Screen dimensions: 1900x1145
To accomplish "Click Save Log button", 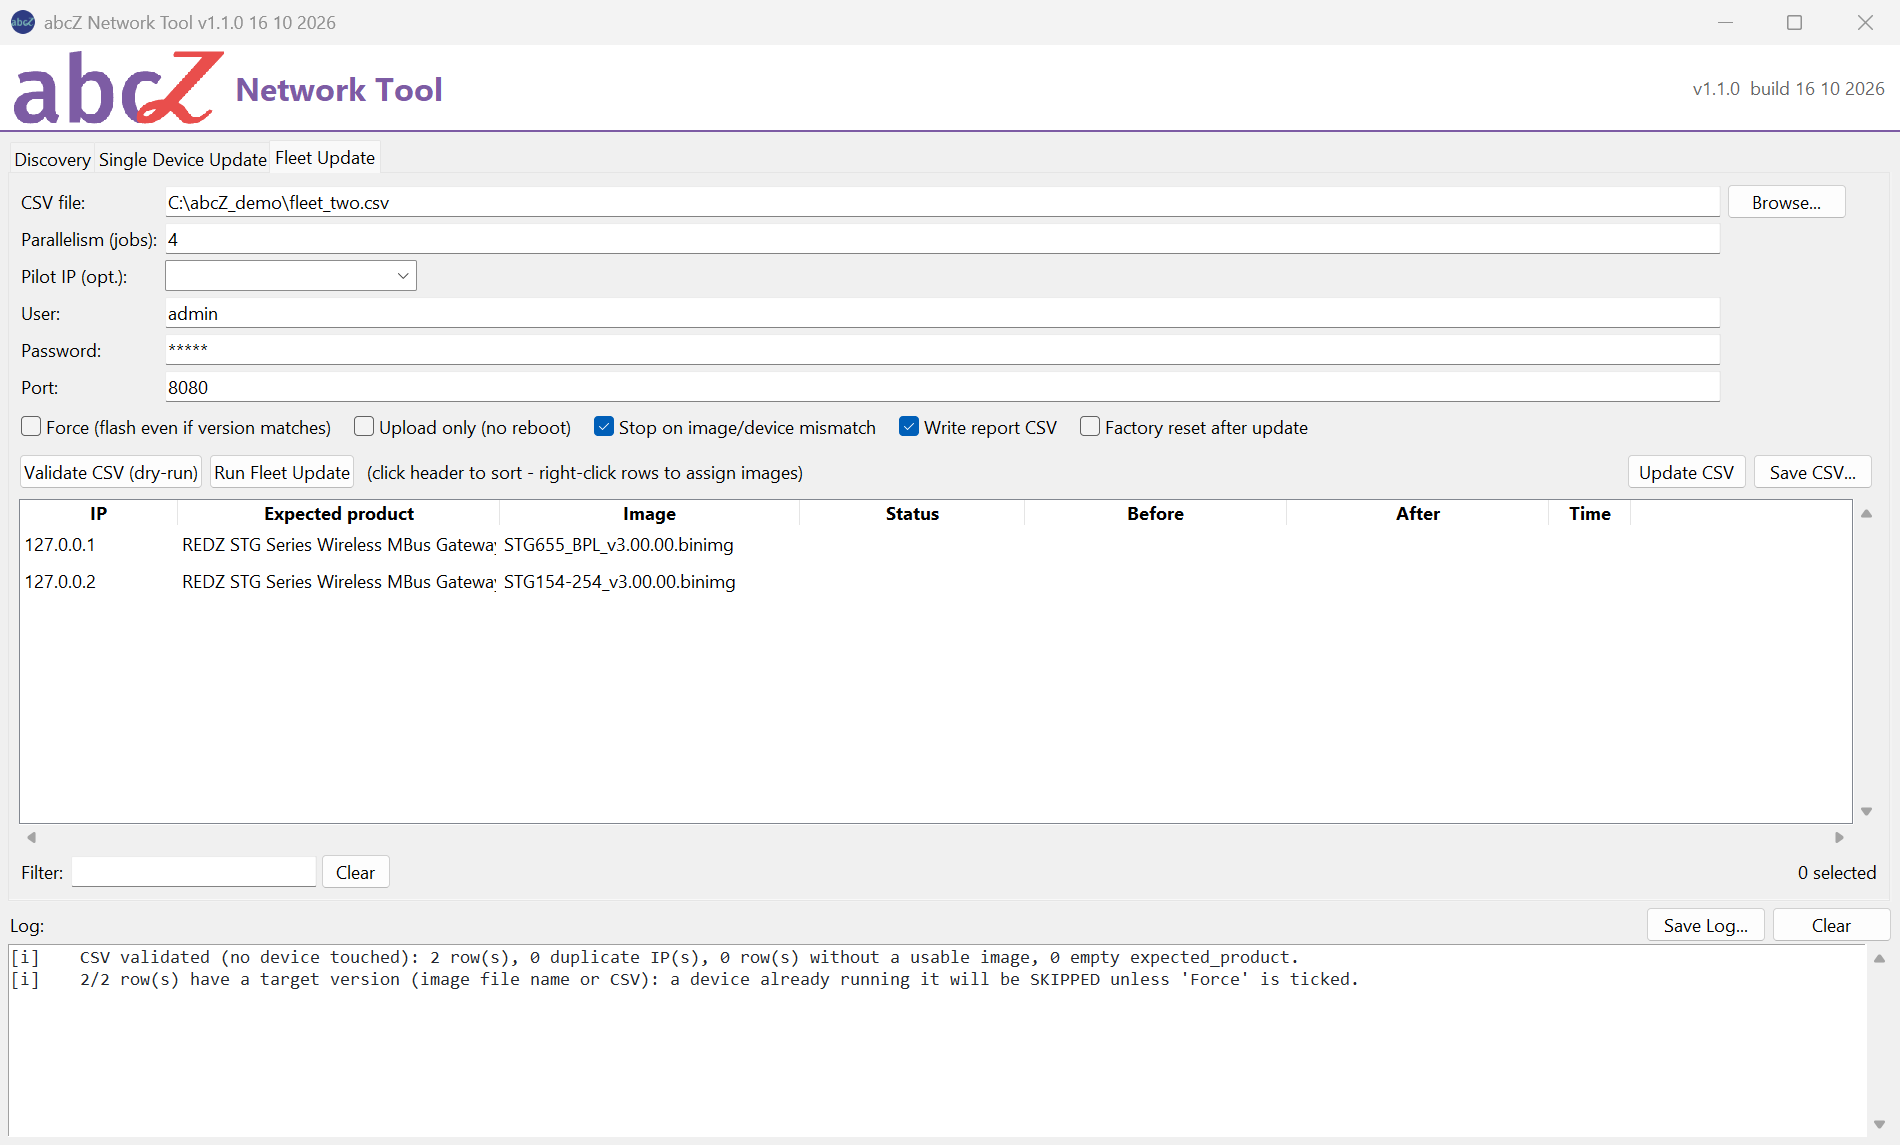I will [1706, 925].
